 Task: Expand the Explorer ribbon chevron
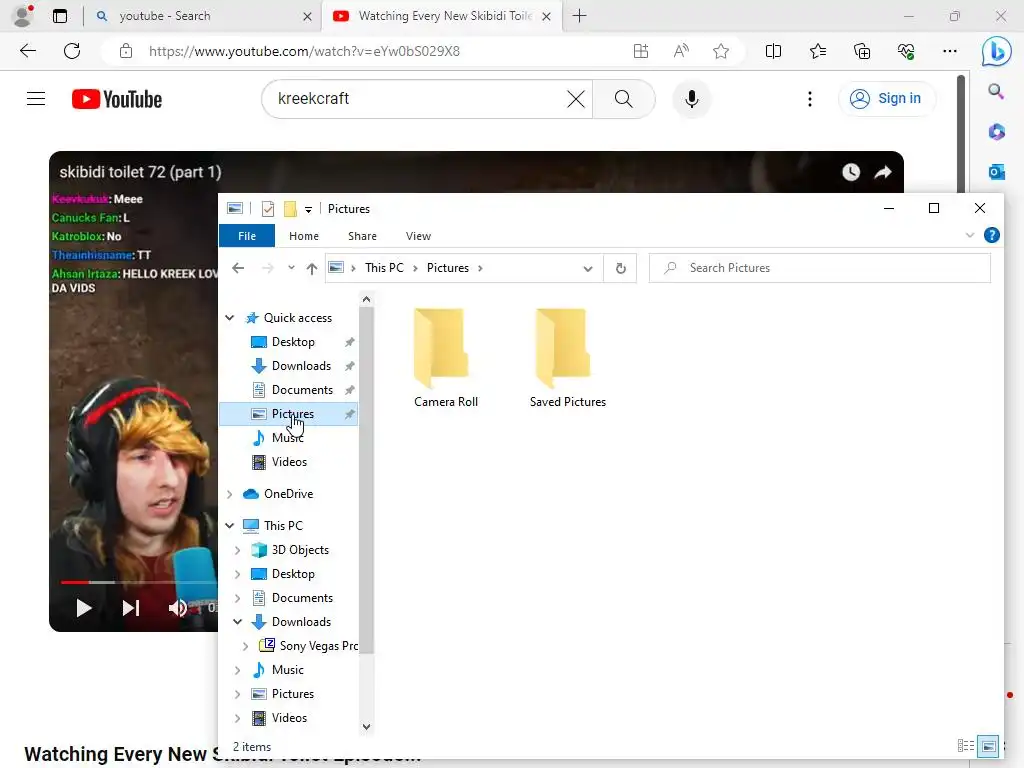pos(969,235)
